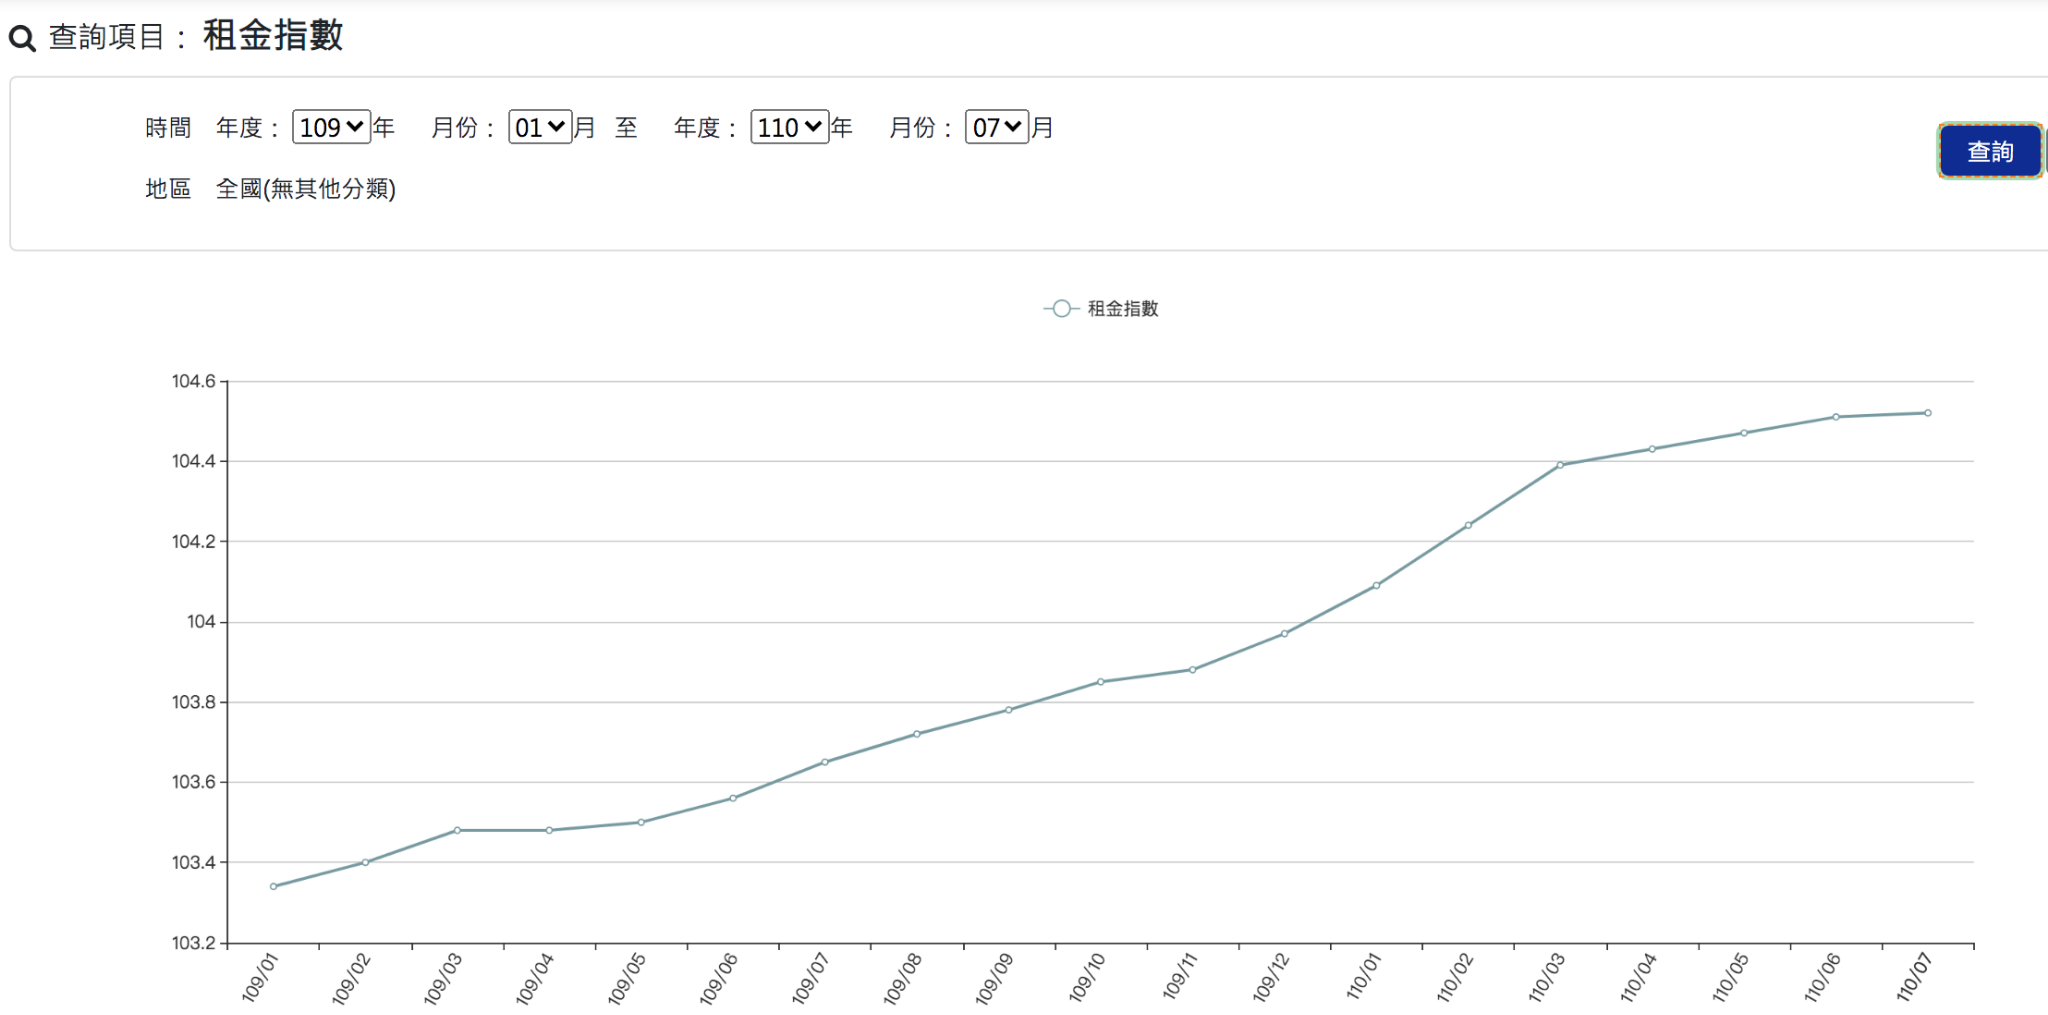The width and height of the screenshot is (2048, 1015).
Task: Click the 109/02 data point on the line
Action: pyautogui.click(x=365, y=862)
